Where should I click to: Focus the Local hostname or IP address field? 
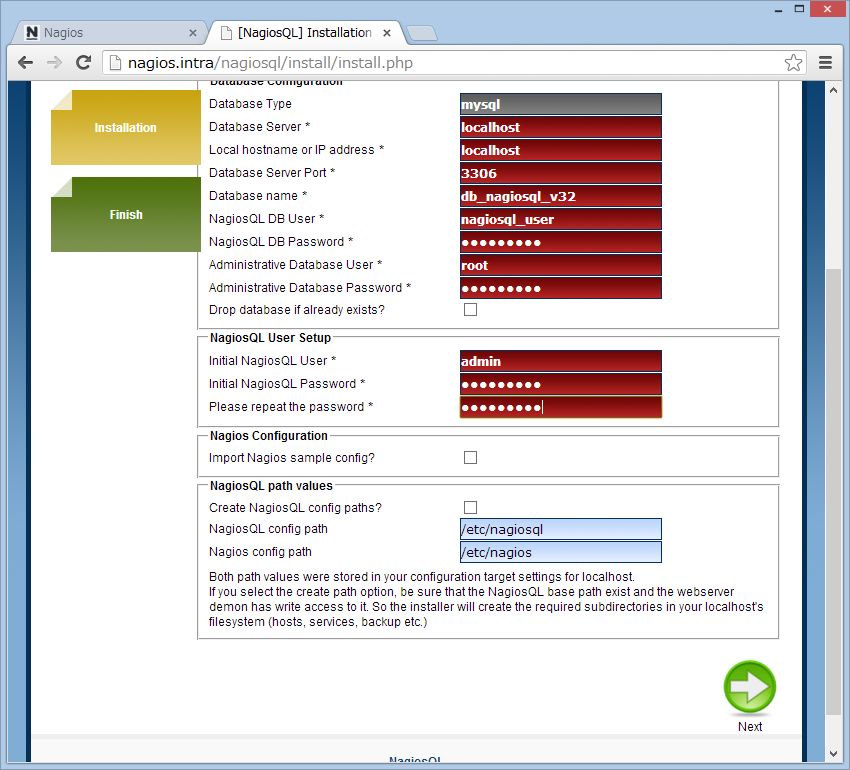point(561,150)
